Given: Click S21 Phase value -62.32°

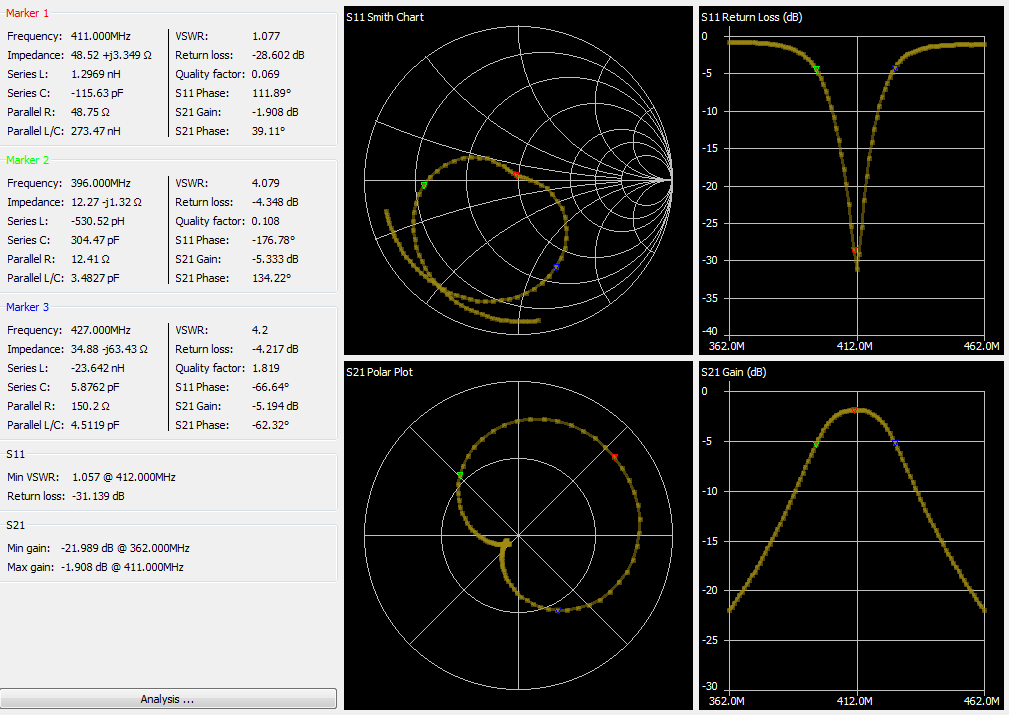Looking at the screenshot, I should click(x=270, y=425).
